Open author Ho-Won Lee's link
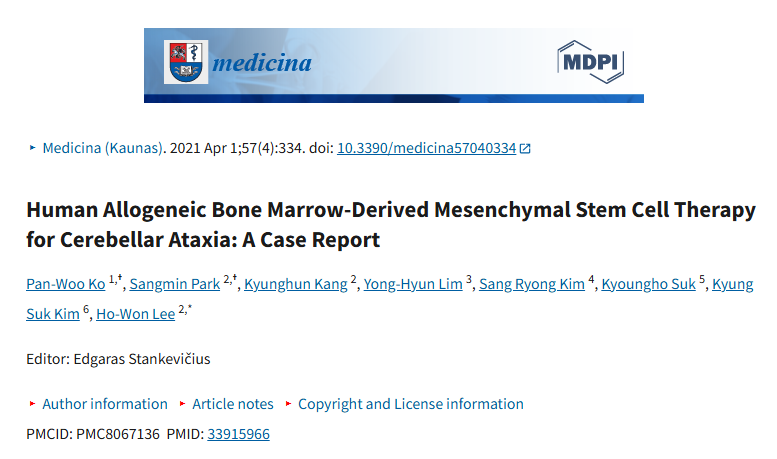The image size is (777, 459). point(135,314)
